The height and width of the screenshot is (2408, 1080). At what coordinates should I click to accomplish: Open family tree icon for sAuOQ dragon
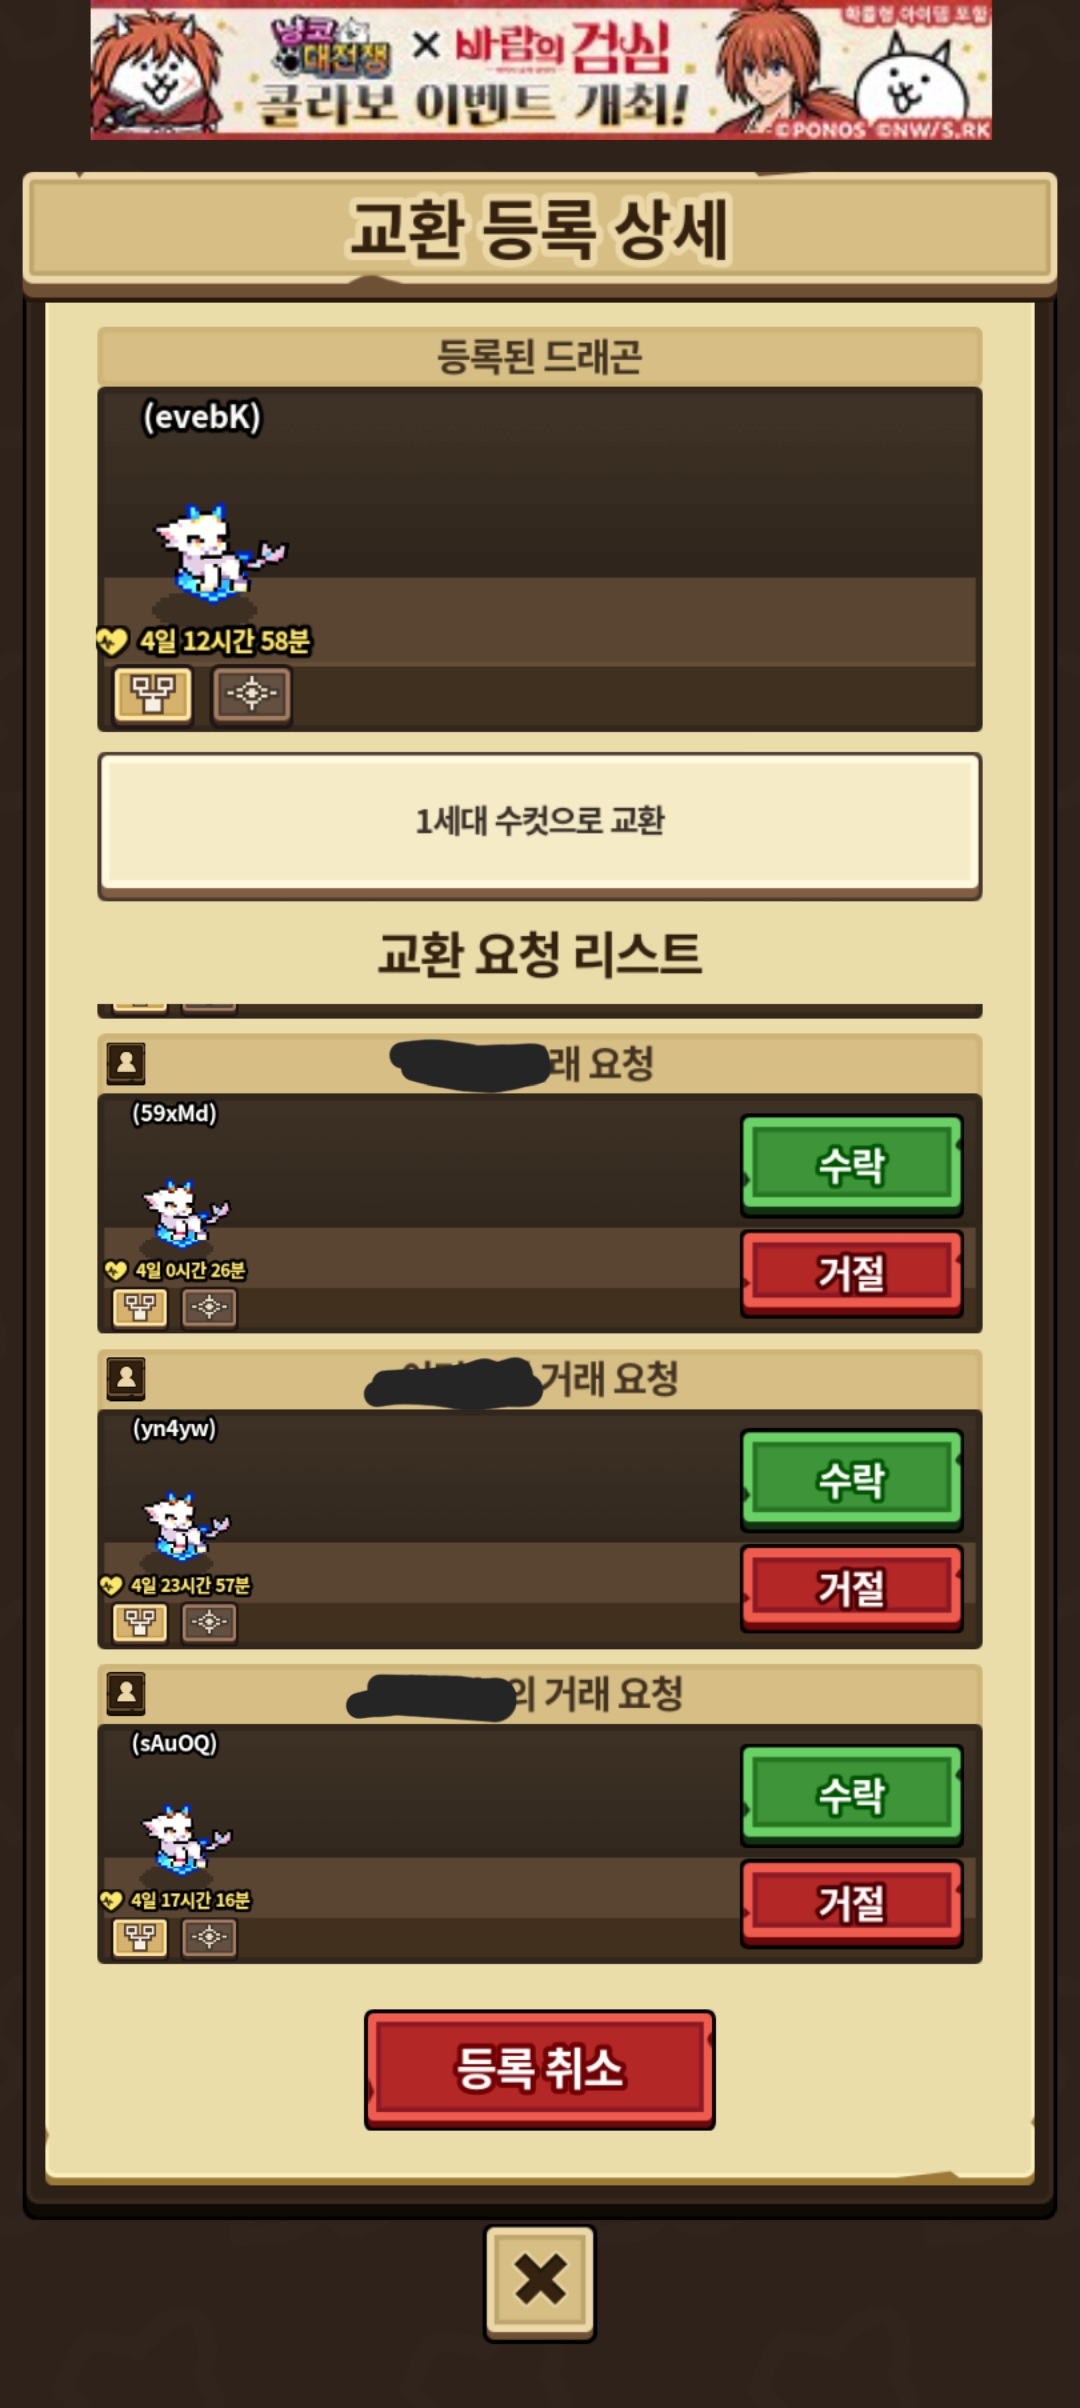(140, 1937)
